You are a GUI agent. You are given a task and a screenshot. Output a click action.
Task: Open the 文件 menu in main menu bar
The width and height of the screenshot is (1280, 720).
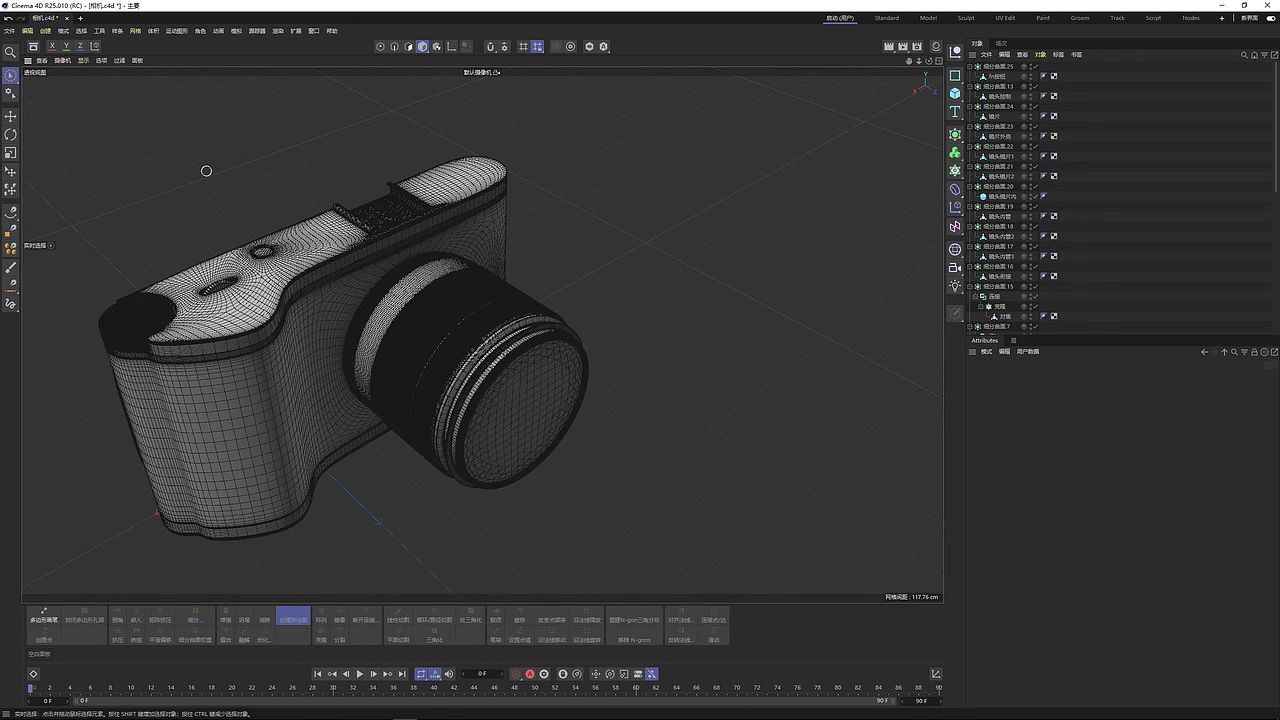point(10,31)
